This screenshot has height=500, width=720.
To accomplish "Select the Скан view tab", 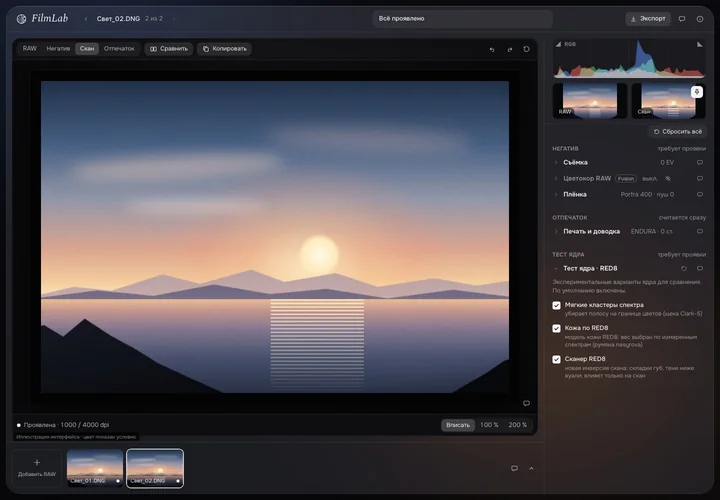I will click(x=87, y=49).
